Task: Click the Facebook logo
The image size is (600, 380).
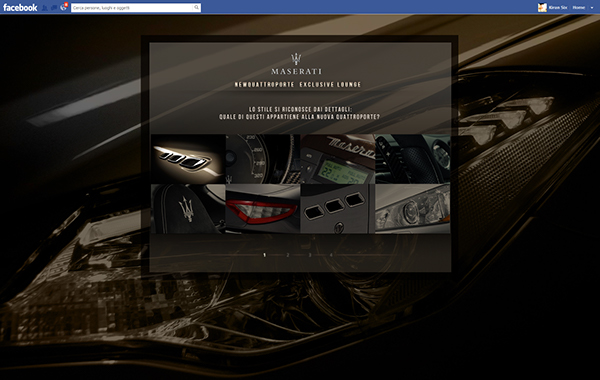Action: tap(20, 7)
